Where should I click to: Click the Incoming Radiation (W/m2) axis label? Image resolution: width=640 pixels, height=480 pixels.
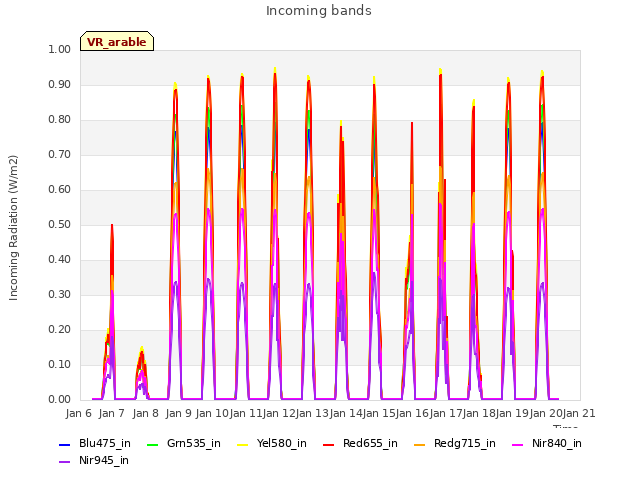pos(13,228)
